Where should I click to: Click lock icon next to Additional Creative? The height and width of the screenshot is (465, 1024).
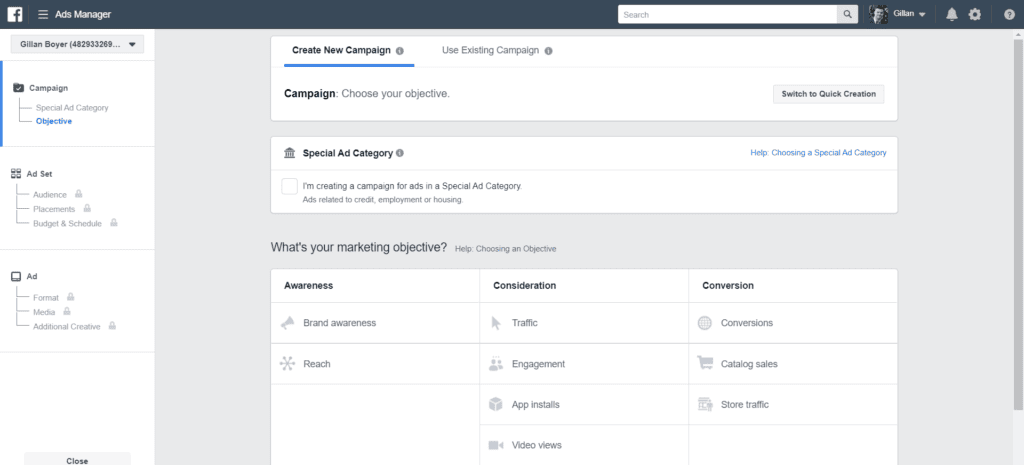[112, 325]
